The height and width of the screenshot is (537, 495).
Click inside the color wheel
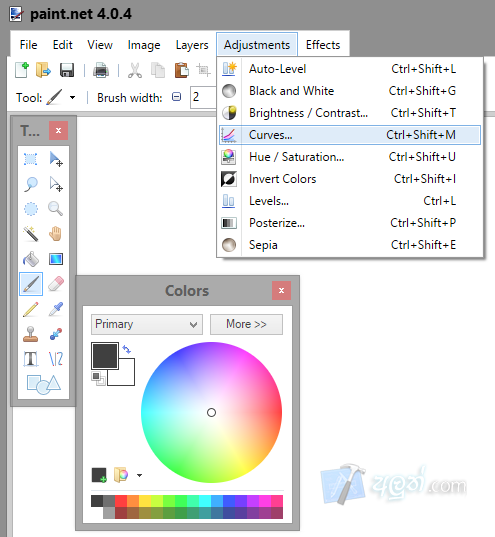[x=211, y=412]
